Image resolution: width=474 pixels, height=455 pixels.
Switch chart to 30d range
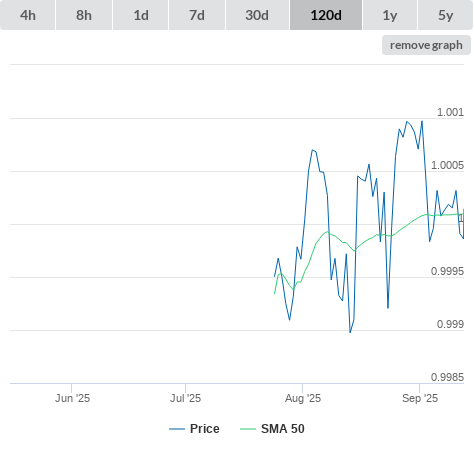tap(257, 15)
